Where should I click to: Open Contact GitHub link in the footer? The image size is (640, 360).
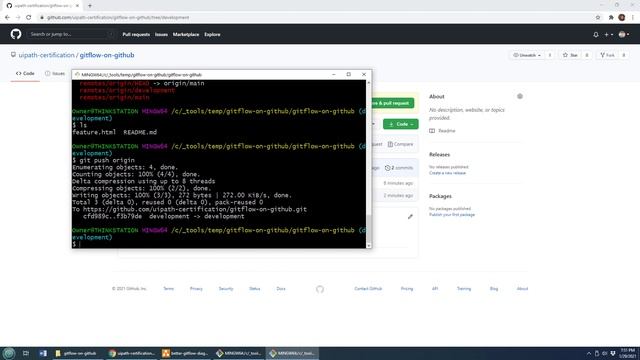tap(368, 289)
